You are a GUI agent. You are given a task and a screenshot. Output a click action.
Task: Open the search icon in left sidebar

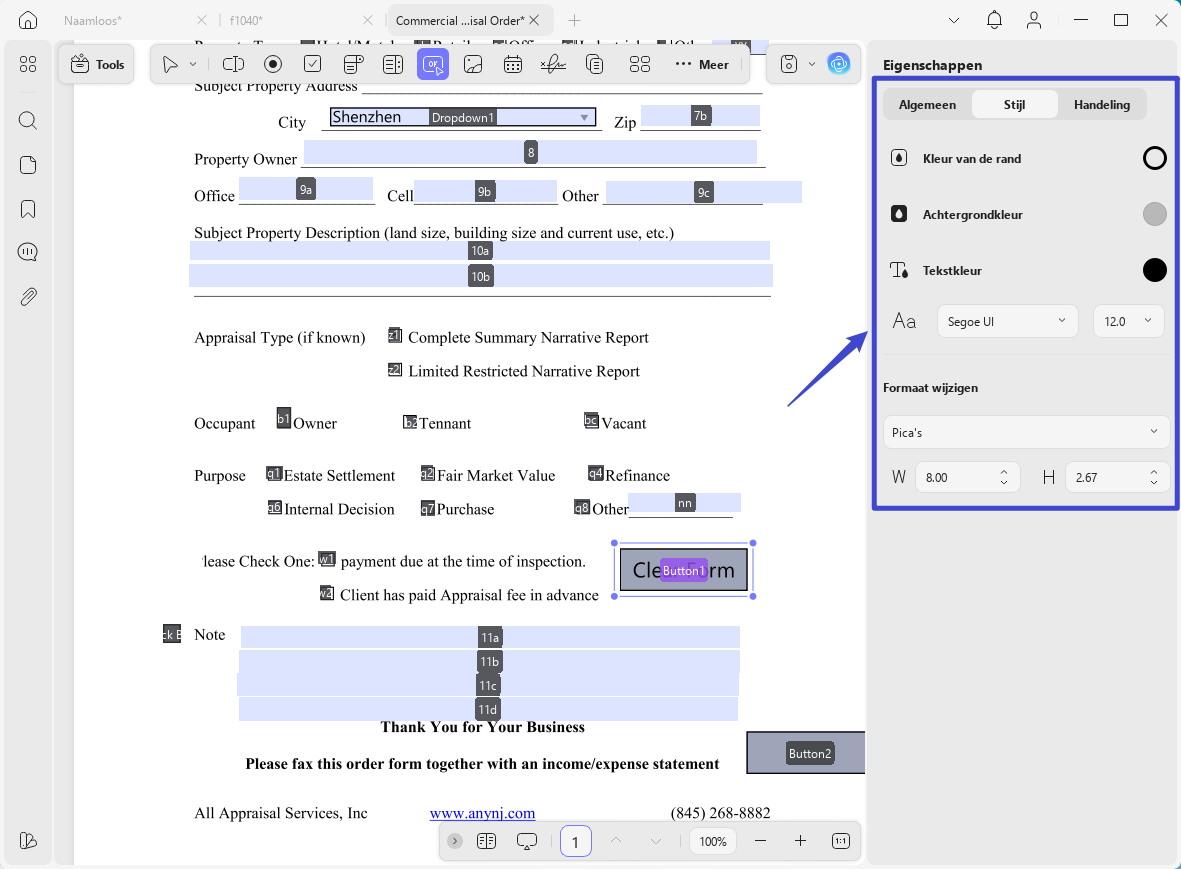click(28, 120)
